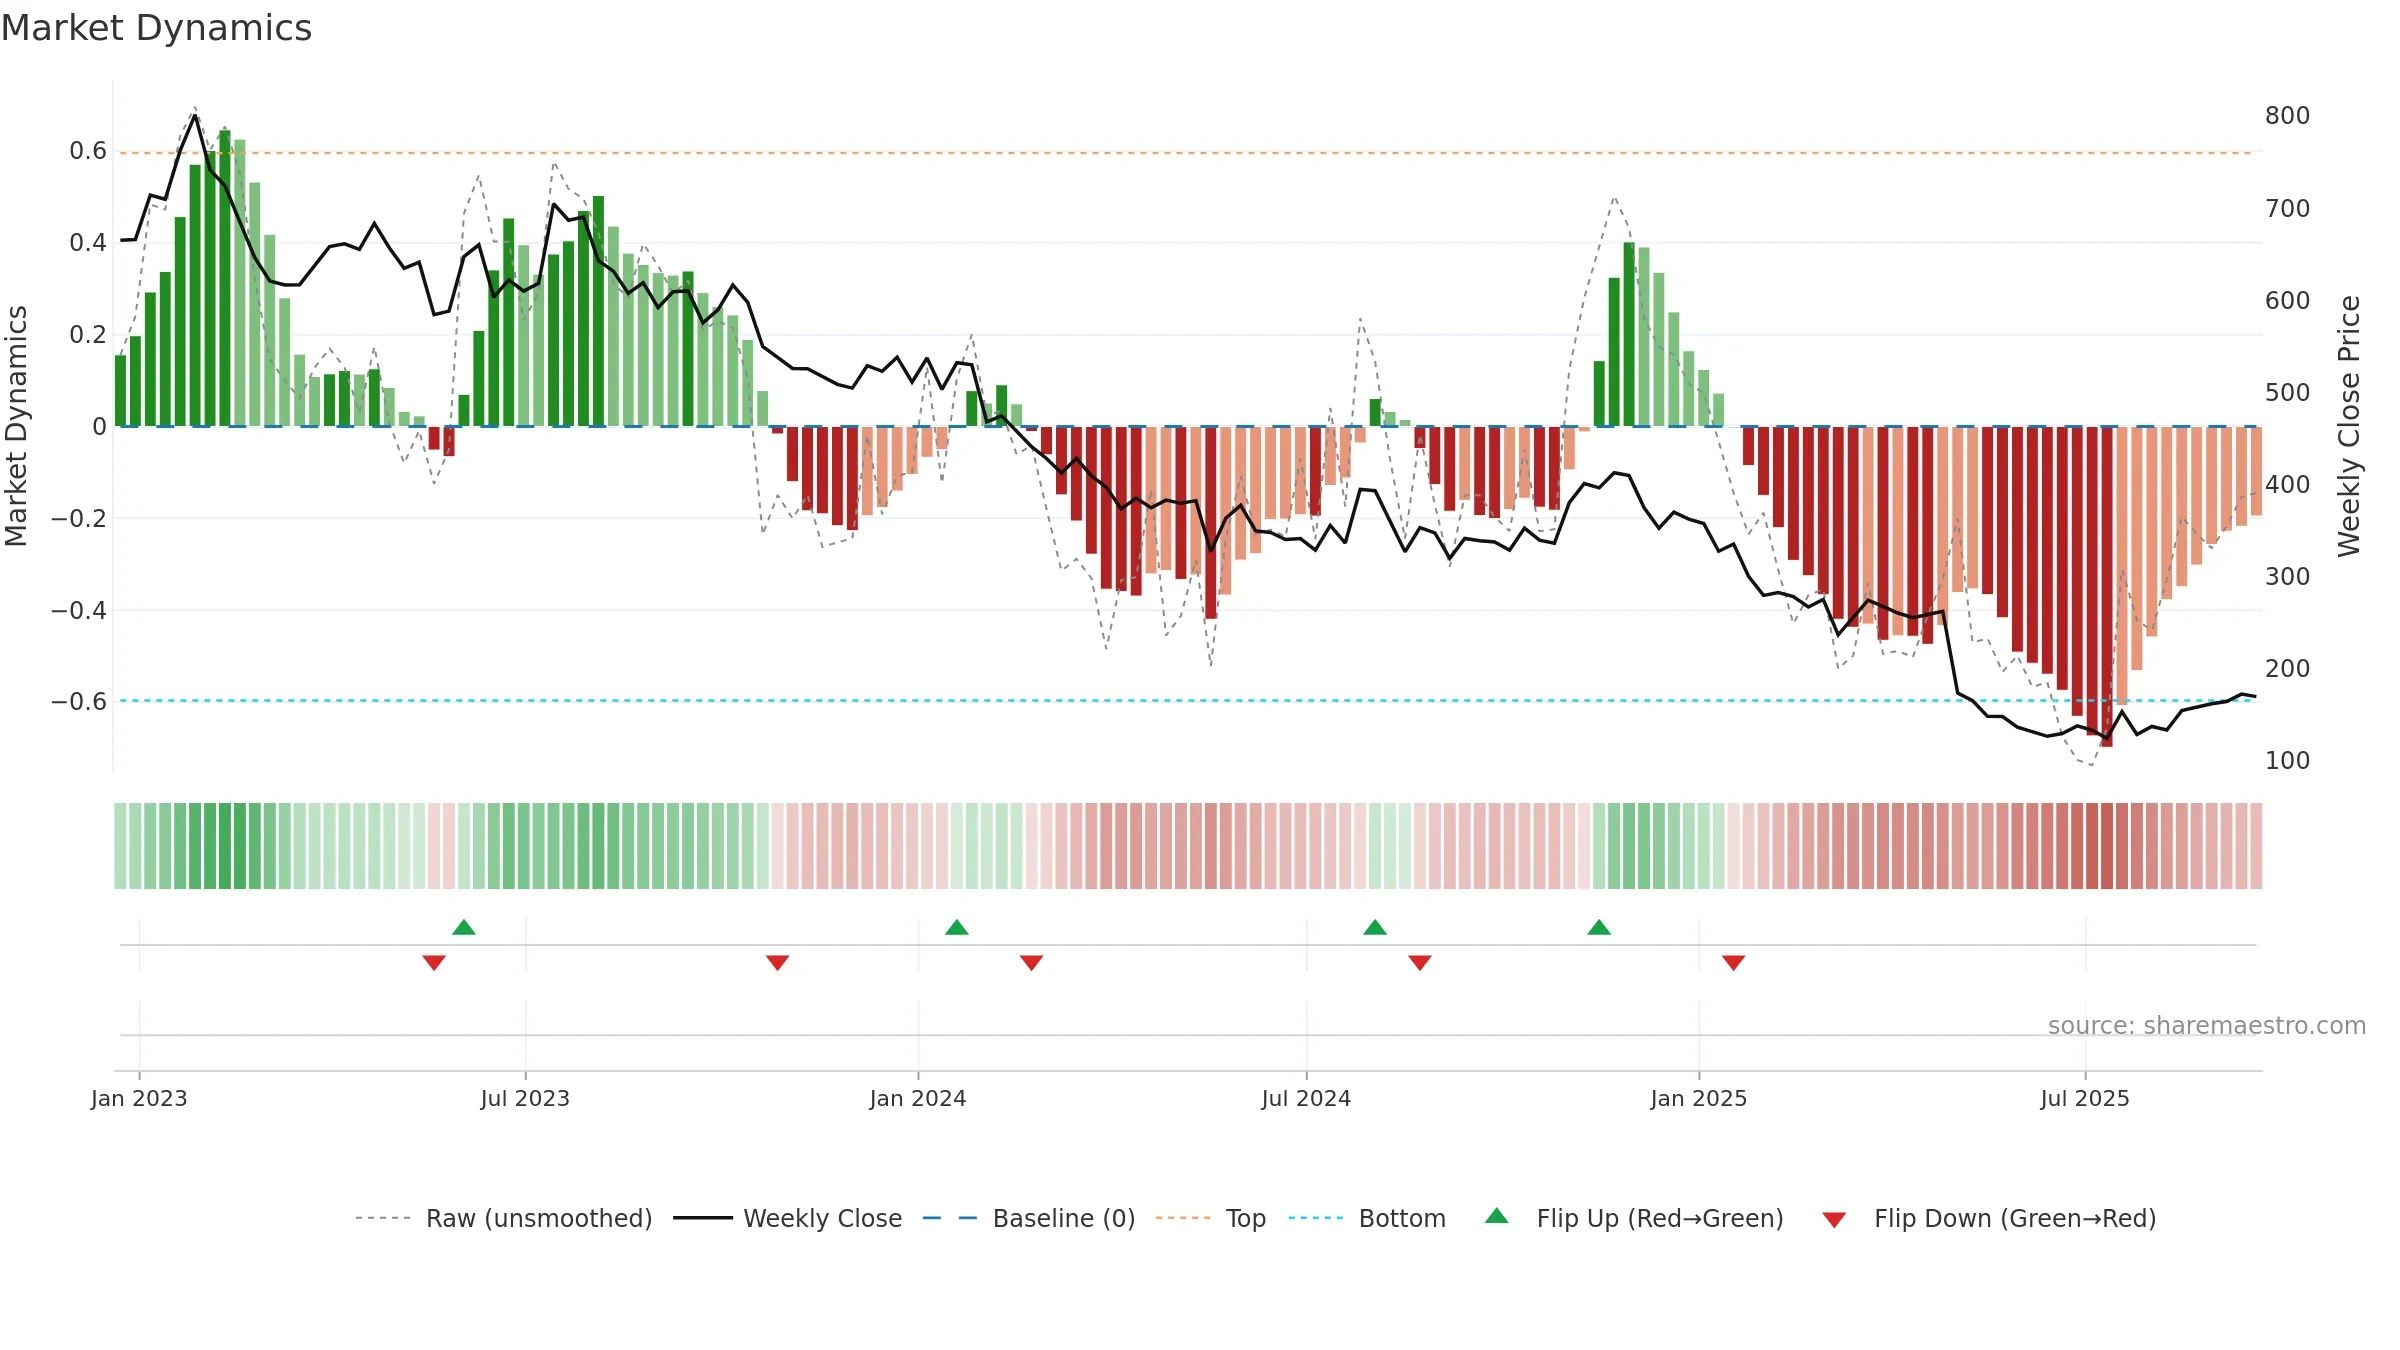Click the −0.2 left axis tick label
Viewport: 2400px width, 1350px height.
point(79,518)
